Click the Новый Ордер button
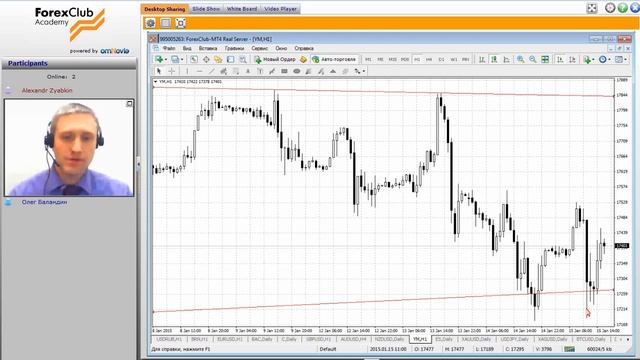640x360 pixels. (x=275, y=60)
